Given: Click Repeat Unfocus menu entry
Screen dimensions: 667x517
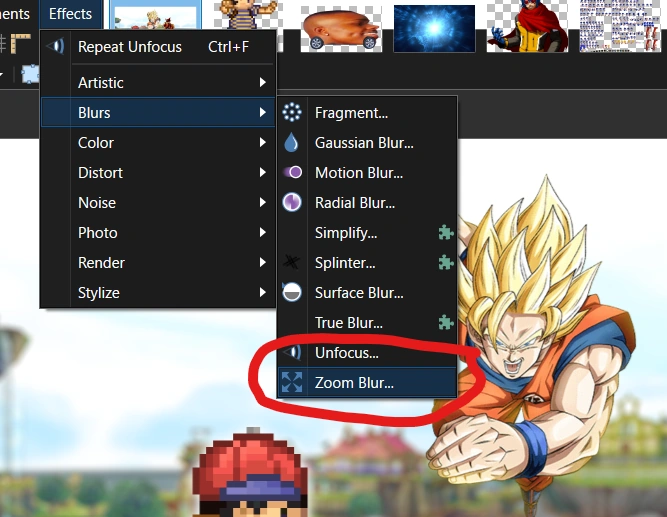Looking at the screenshot, I should point(158,47).
